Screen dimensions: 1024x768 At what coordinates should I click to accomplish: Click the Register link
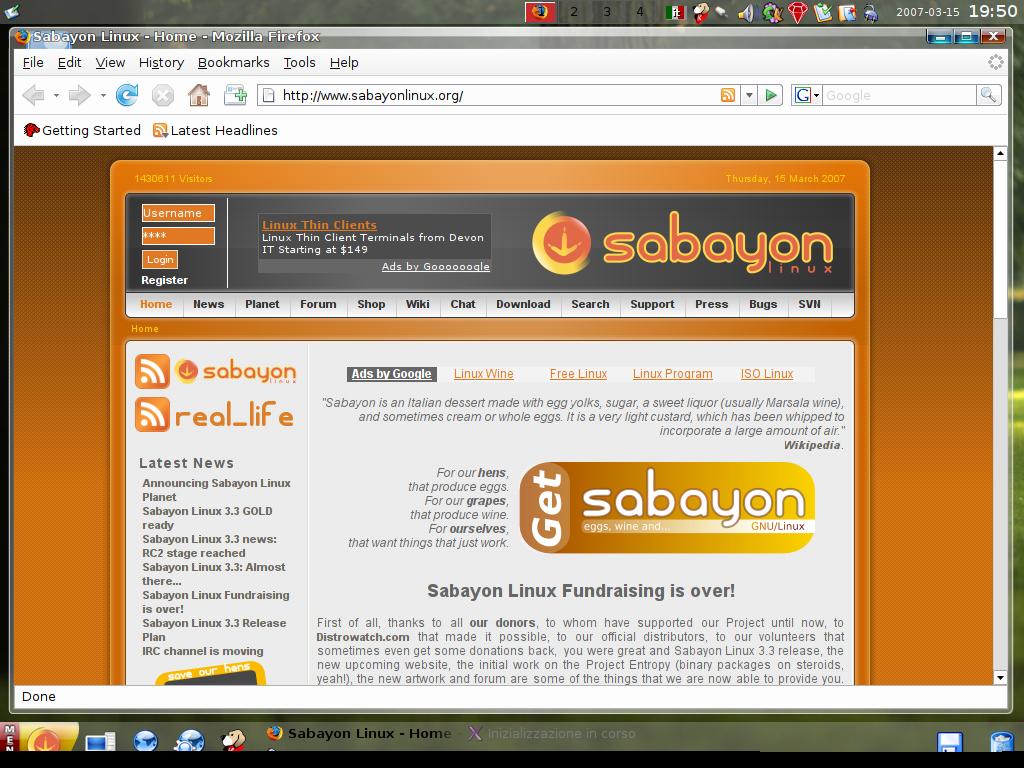click(165, 280)
